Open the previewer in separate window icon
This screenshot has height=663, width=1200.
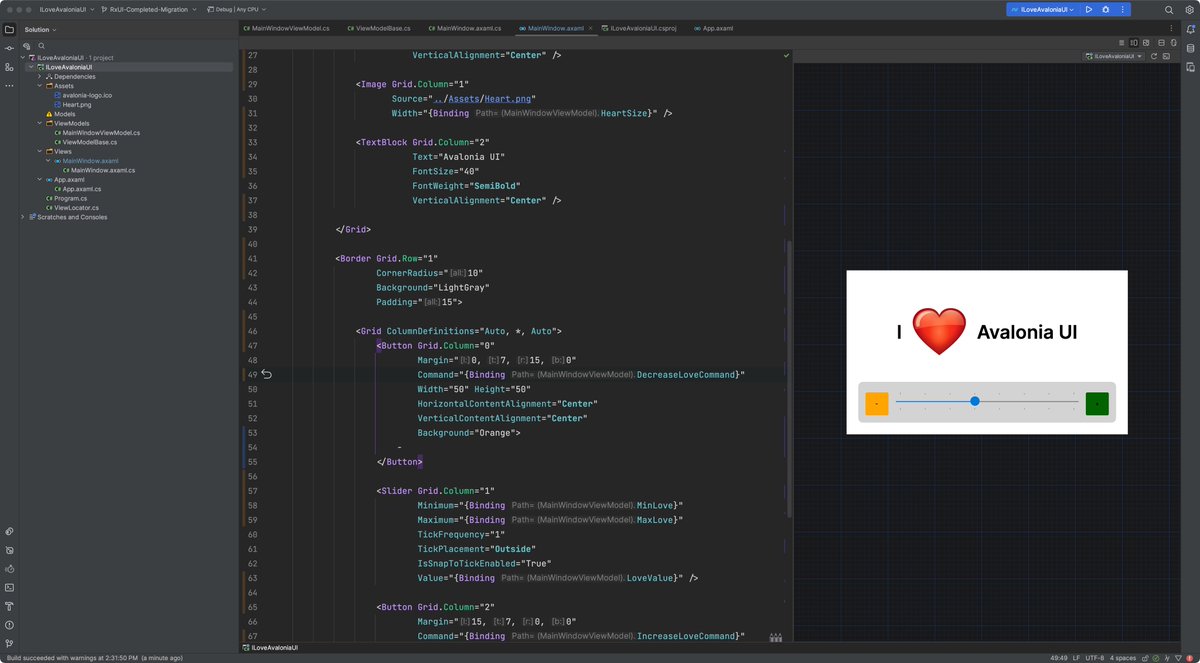point(1166,56)
